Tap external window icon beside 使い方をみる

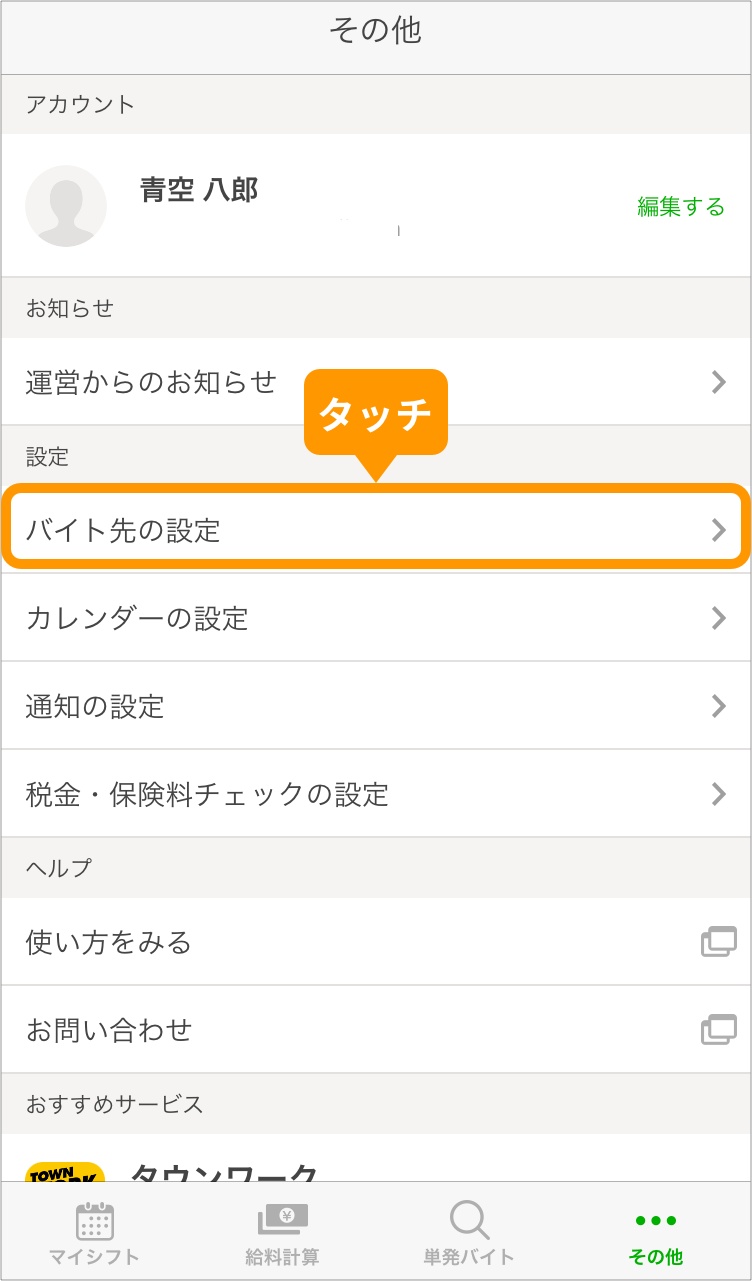718,942
